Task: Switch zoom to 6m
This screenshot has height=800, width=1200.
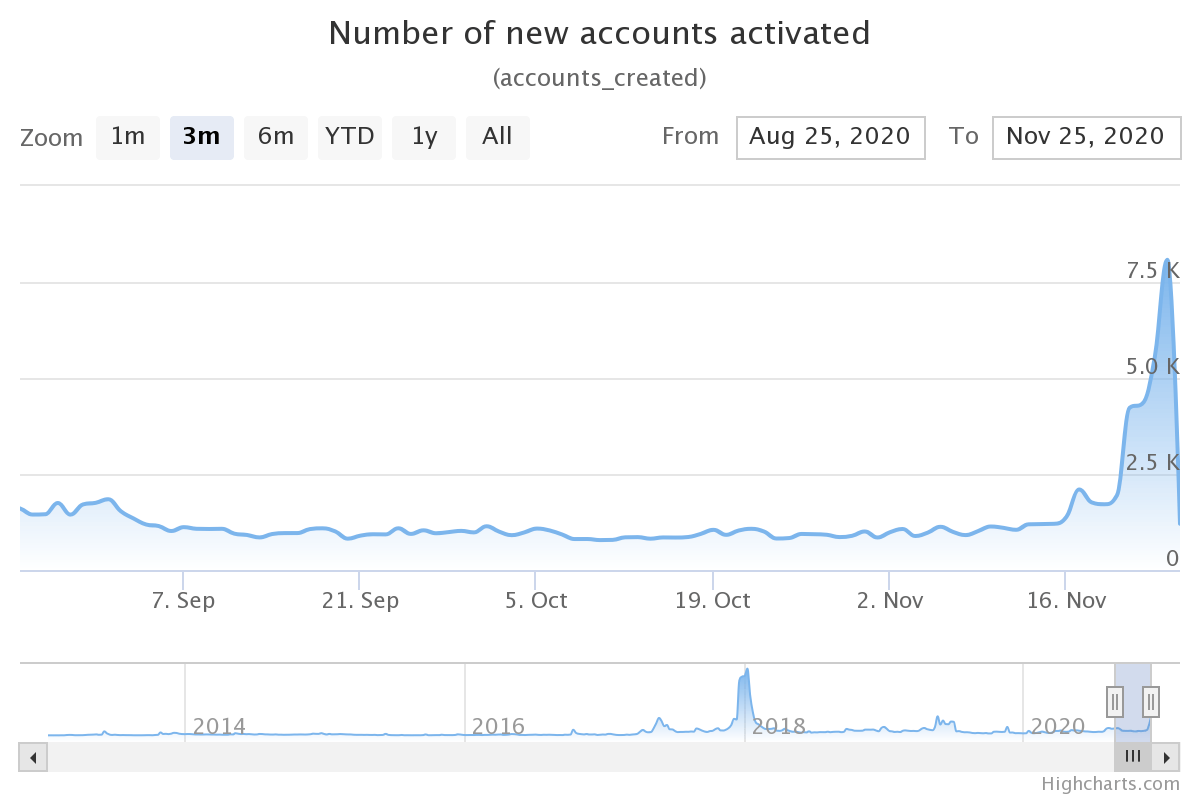Action: 276,138
